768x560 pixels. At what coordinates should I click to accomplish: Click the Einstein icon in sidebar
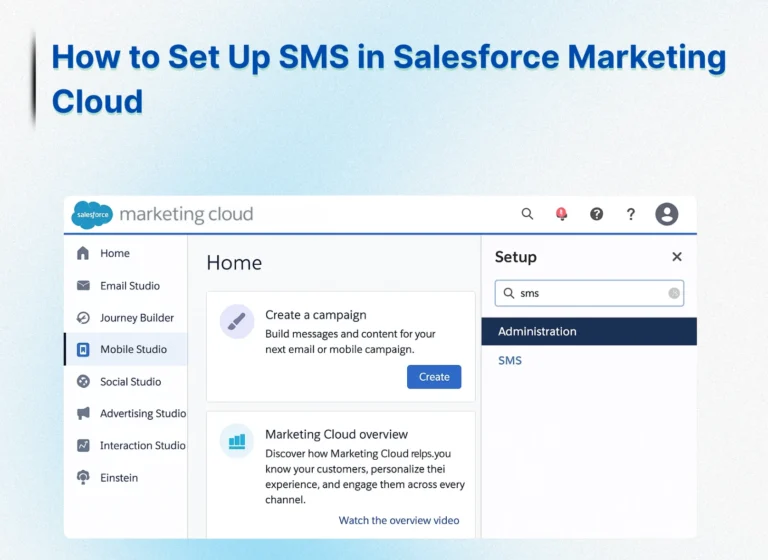click(83, 477)
